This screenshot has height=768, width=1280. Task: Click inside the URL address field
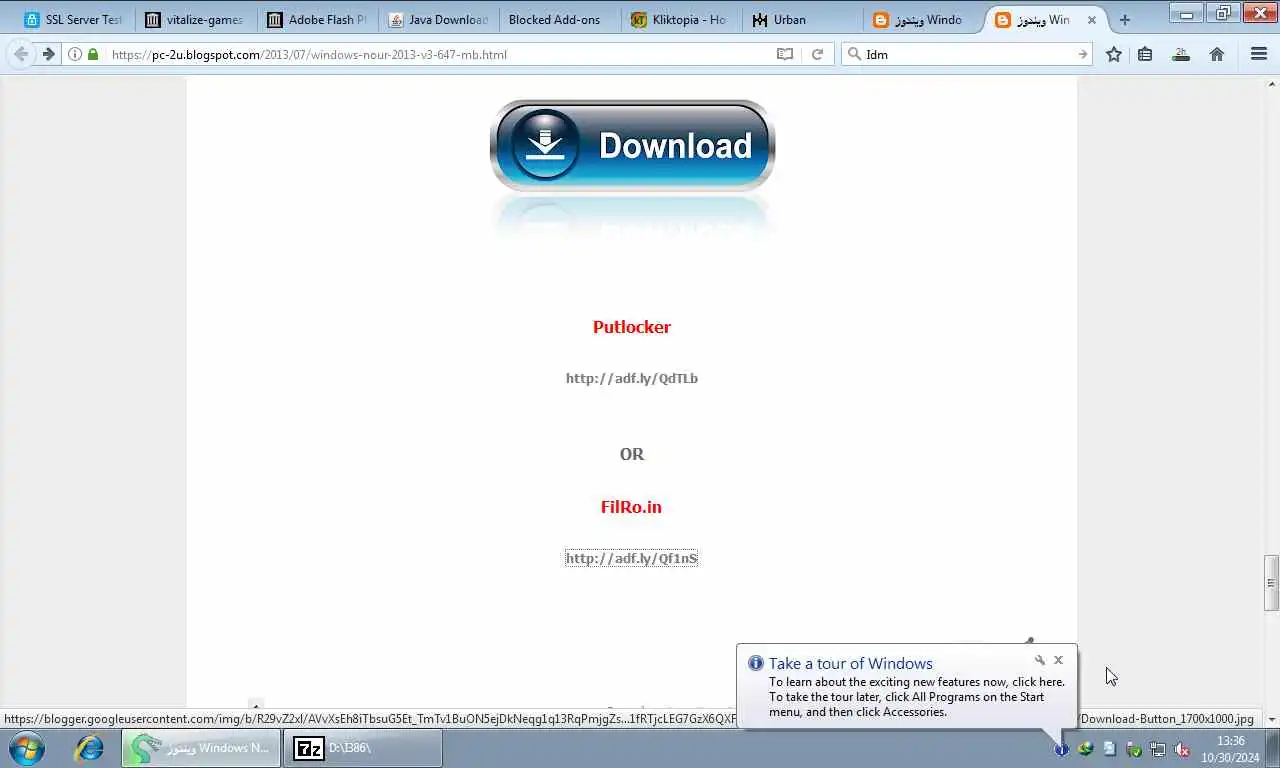[x=438, y=54]
